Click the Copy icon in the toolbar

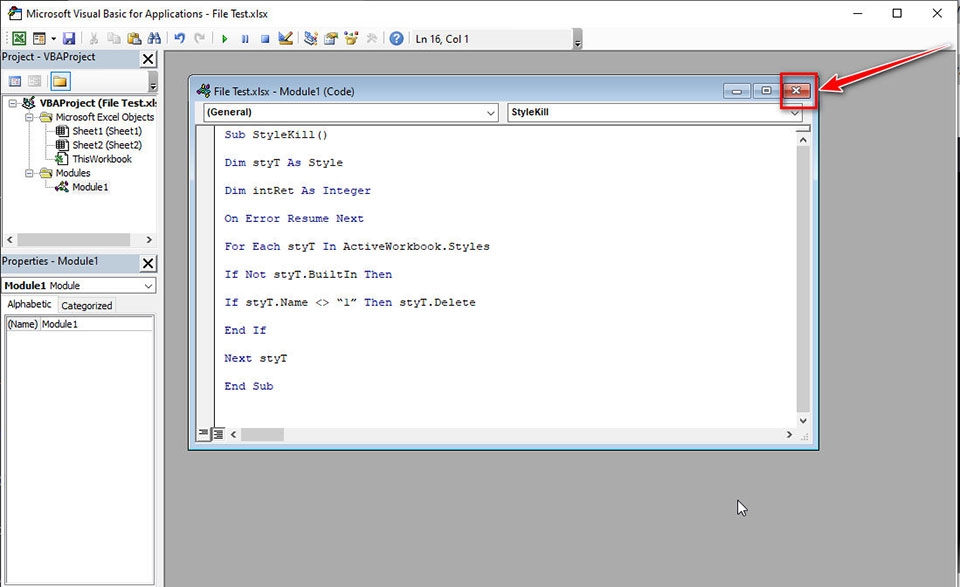[x=114, y=39]
